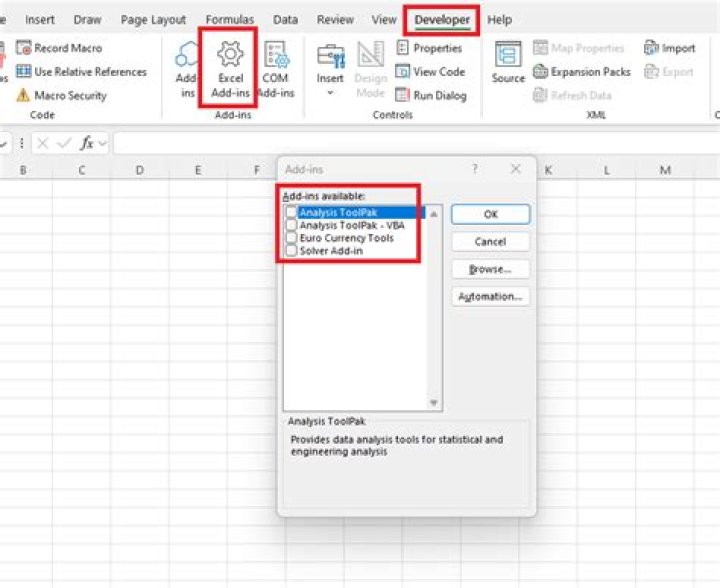The image size is (720, 588).
Task: Open COM Add-ins dialog
Action: pos(276,69)
